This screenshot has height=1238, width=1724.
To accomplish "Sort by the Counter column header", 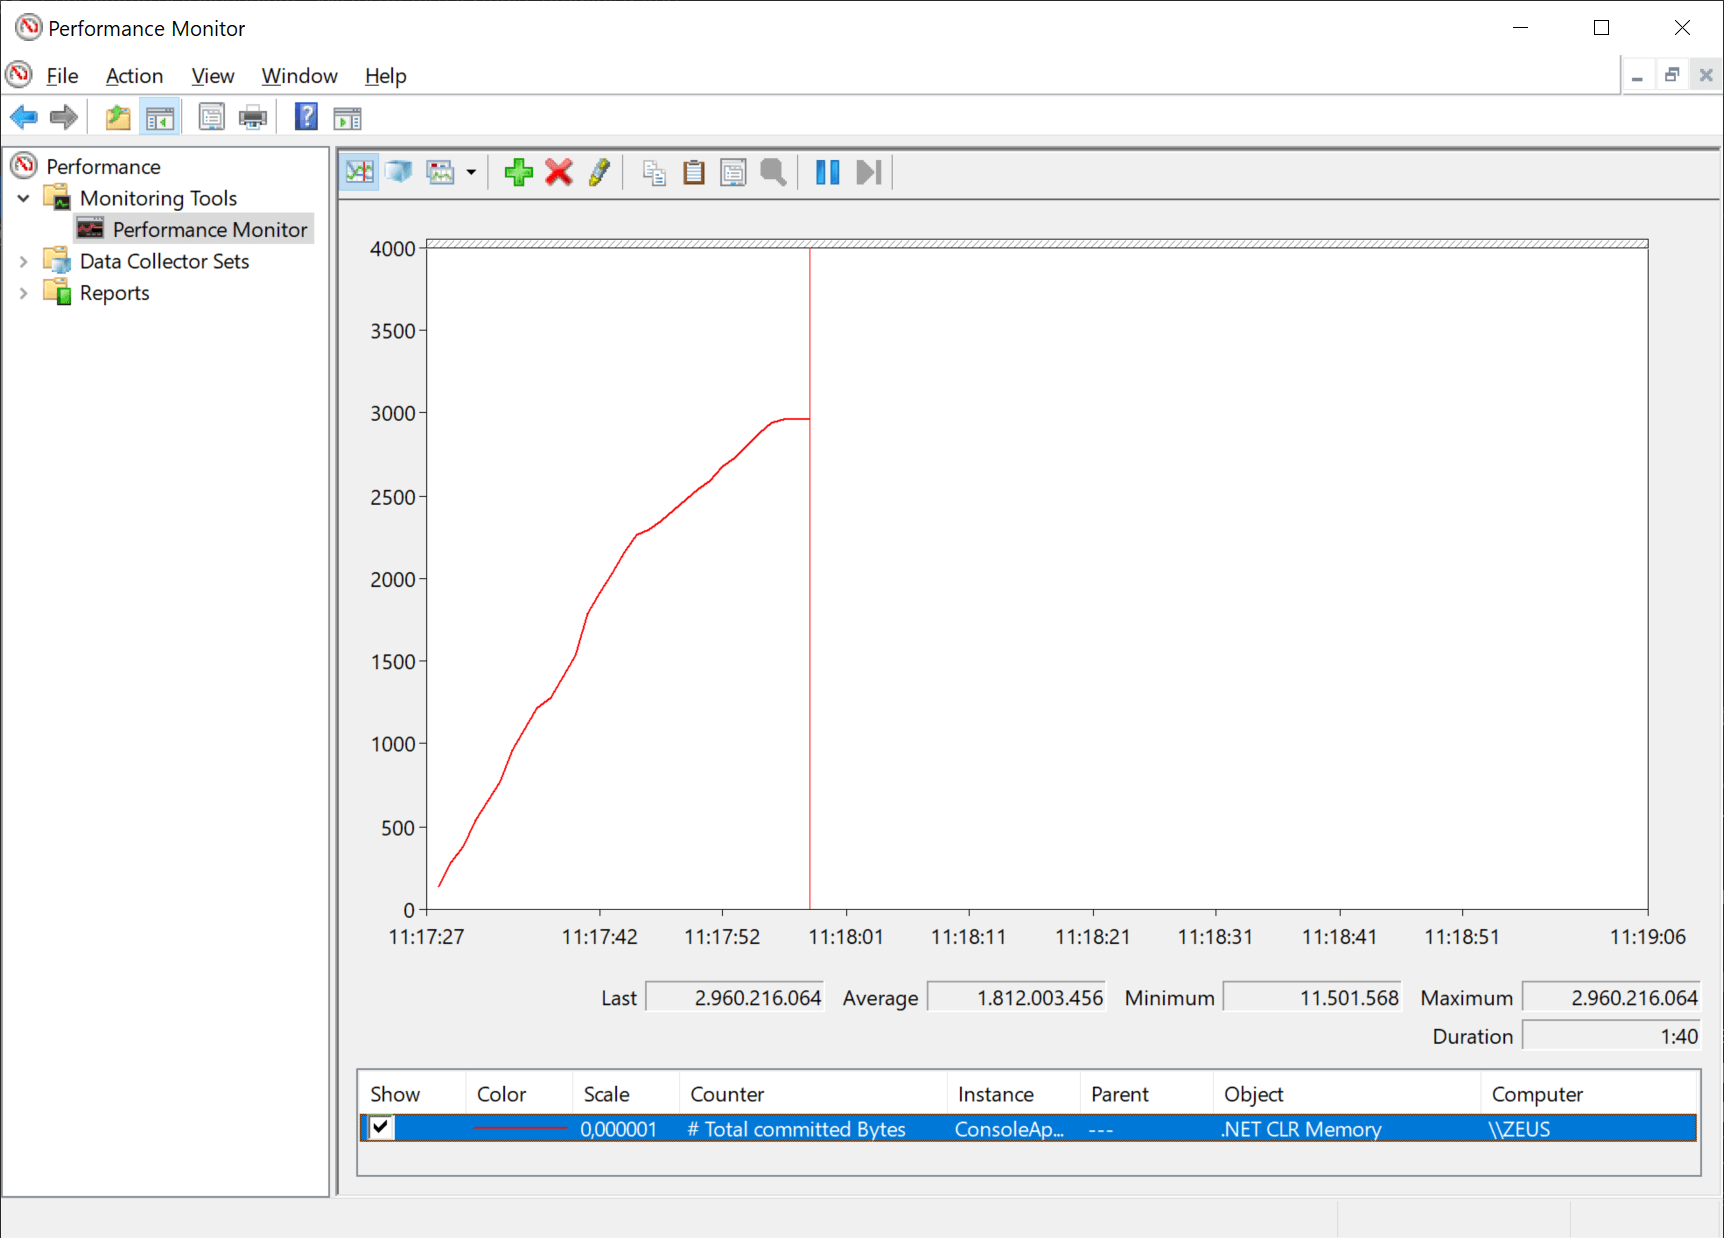I will click(x=813, y=1094).
